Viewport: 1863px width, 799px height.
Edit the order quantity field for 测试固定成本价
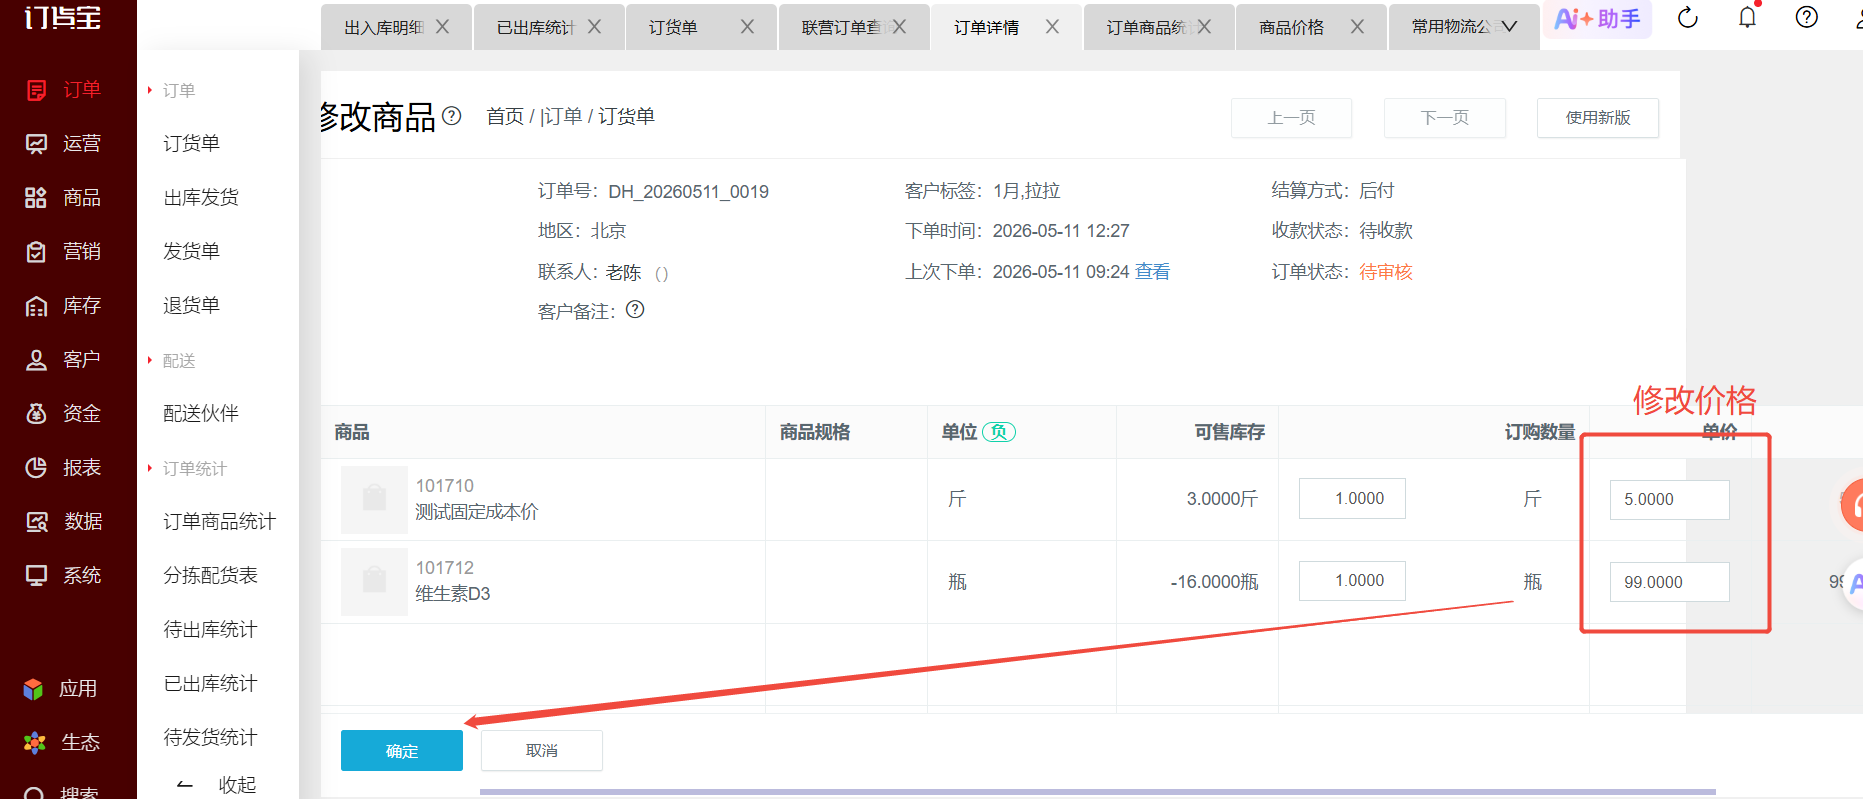click(x=1352, y=499)
